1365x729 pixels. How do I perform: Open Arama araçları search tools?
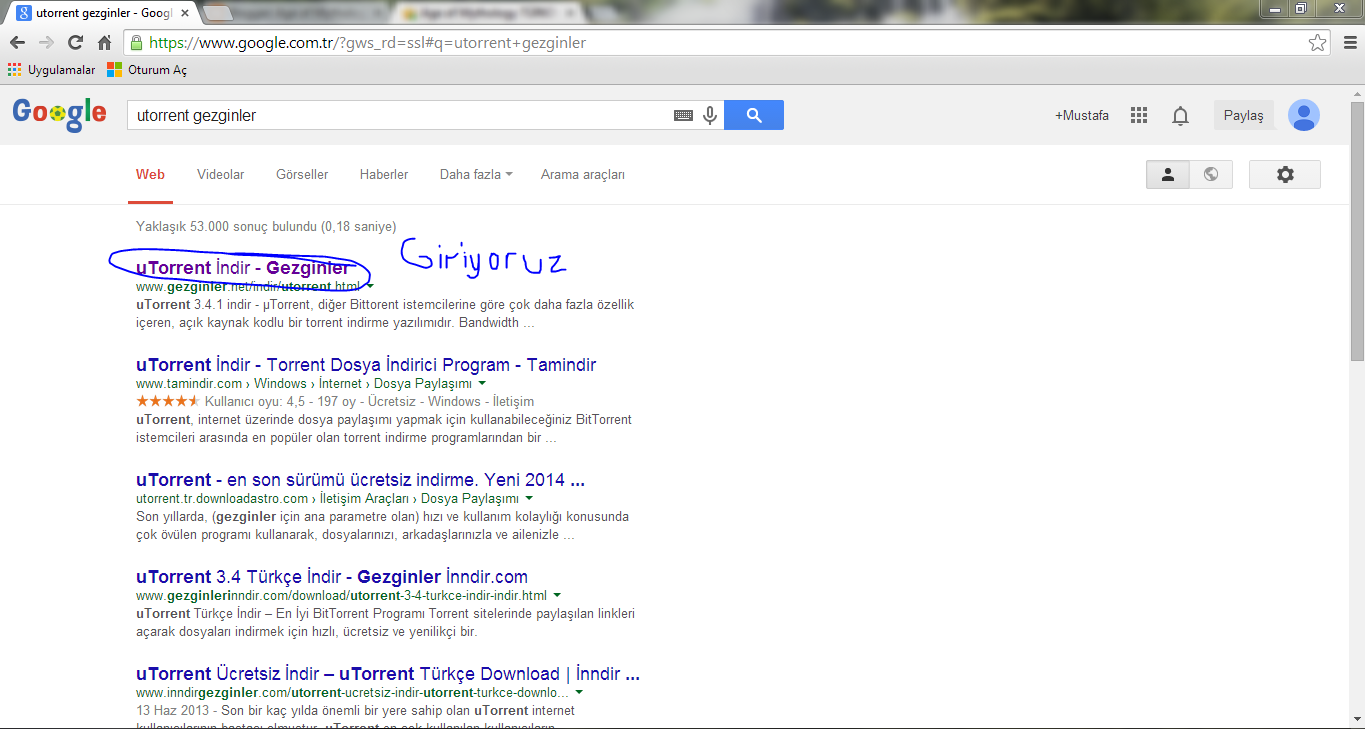click(583, 174)
